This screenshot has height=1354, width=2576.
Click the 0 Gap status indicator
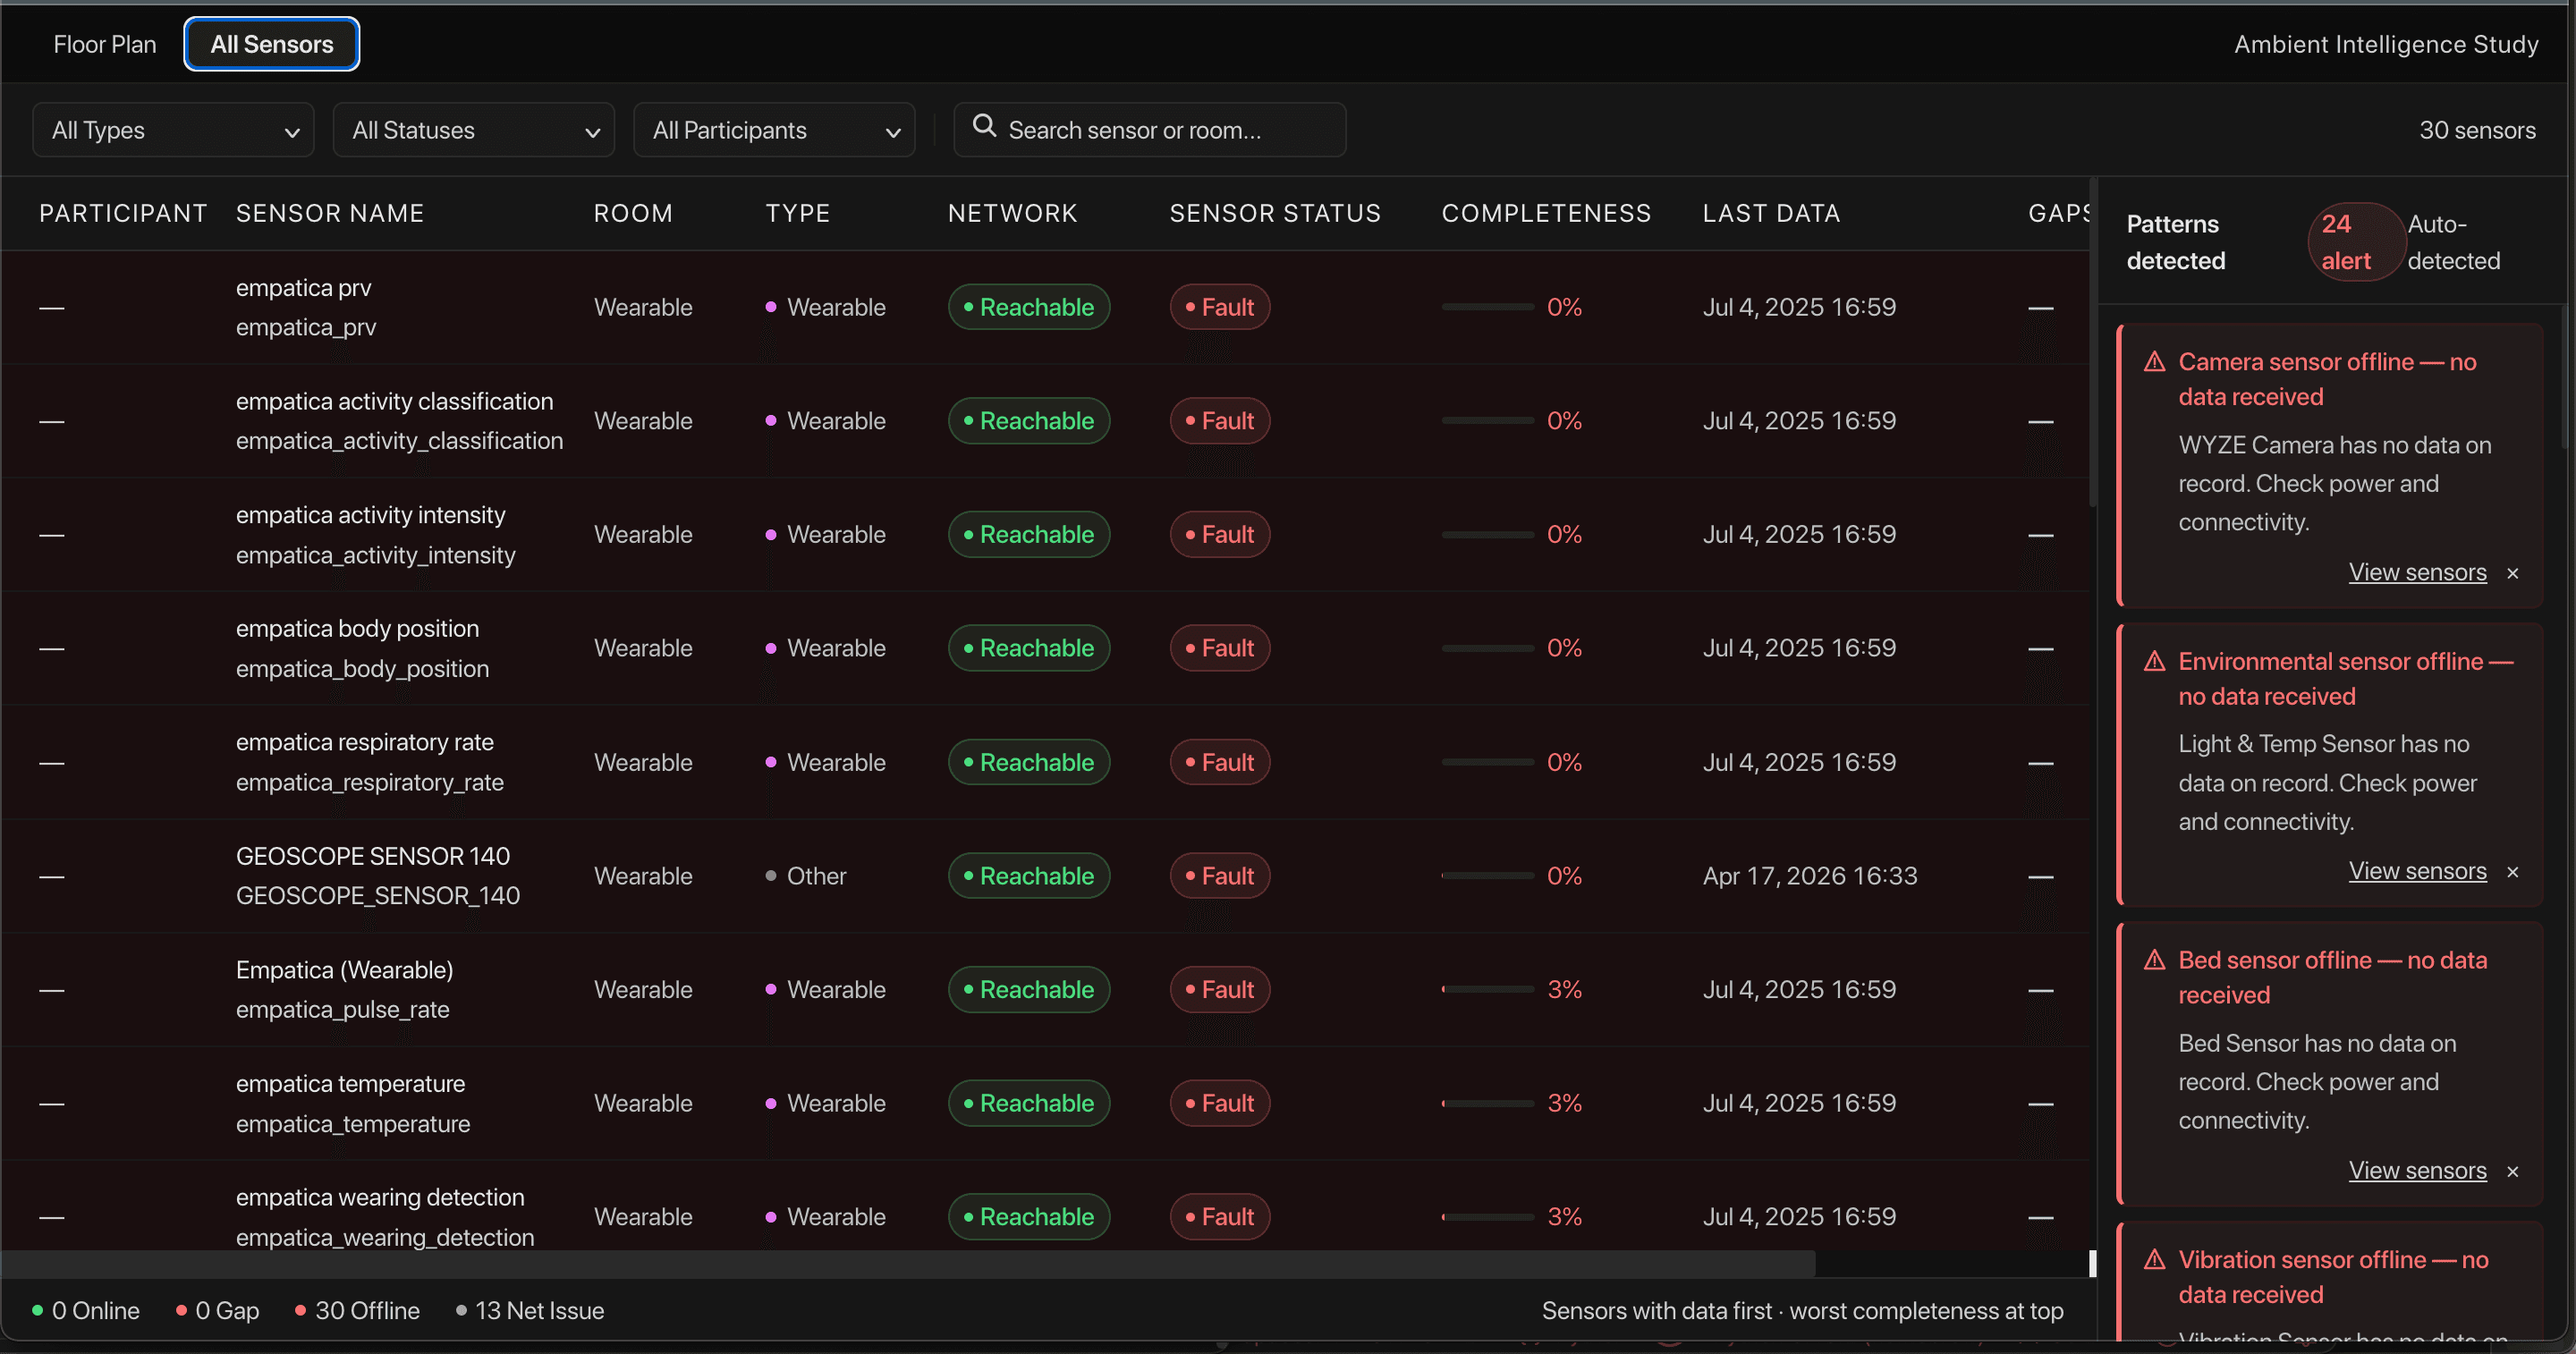click(x=217, y=1310)
